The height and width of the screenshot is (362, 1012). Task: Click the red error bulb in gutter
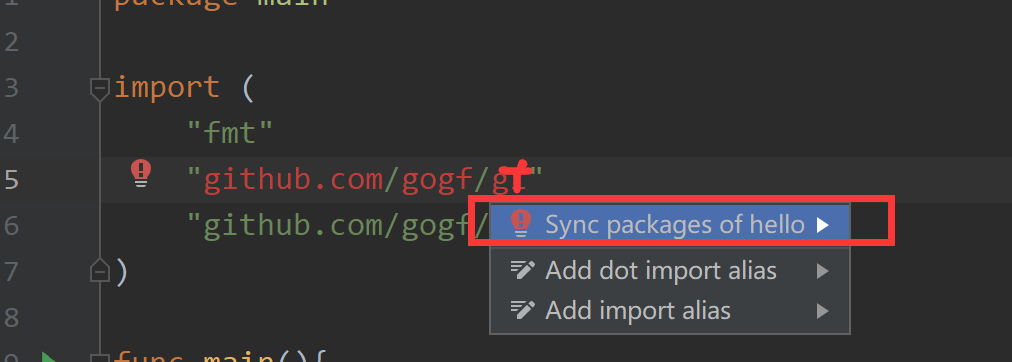click(141, 173)
